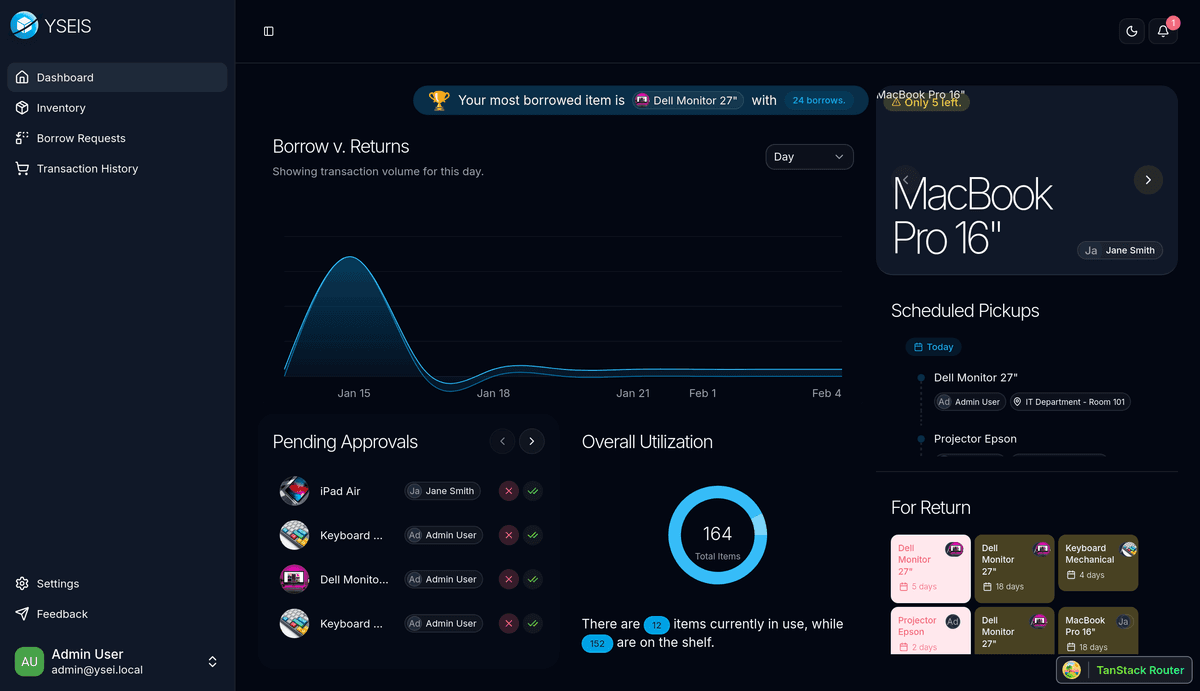
Task: Collapse the sidebar panel toggle
Action: [x=269, y=31]
